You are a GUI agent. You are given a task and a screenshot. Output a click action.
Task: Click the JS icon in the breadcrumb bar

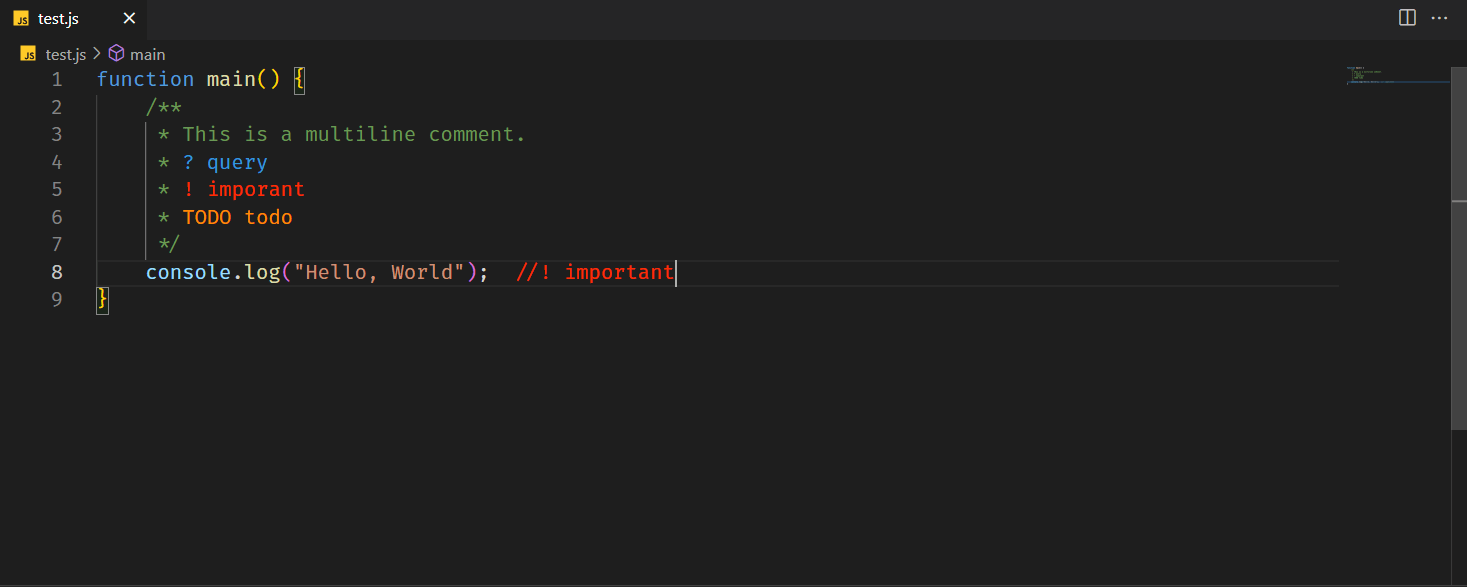coord(28,54)
